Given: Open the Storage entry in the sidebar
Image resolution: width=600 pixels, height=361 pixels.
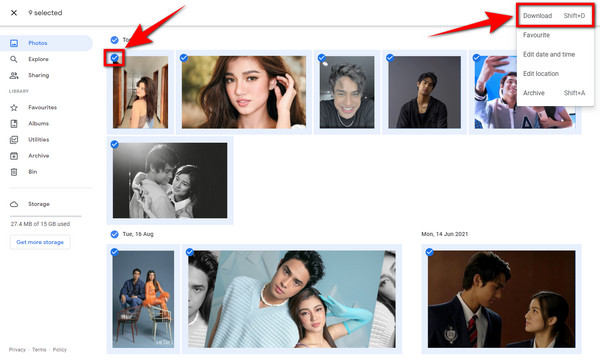Looking at the screenshot, I should (x=39, y=204).
